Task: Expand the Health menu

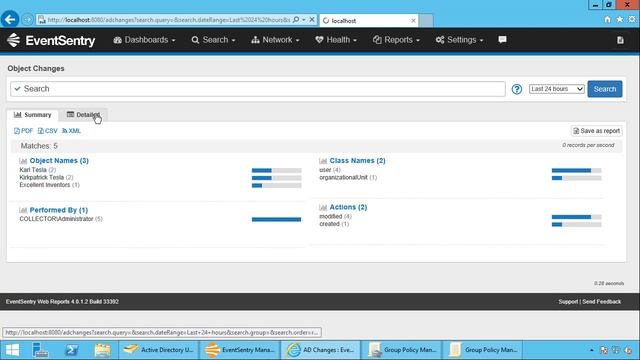Action: pos(336,40)
